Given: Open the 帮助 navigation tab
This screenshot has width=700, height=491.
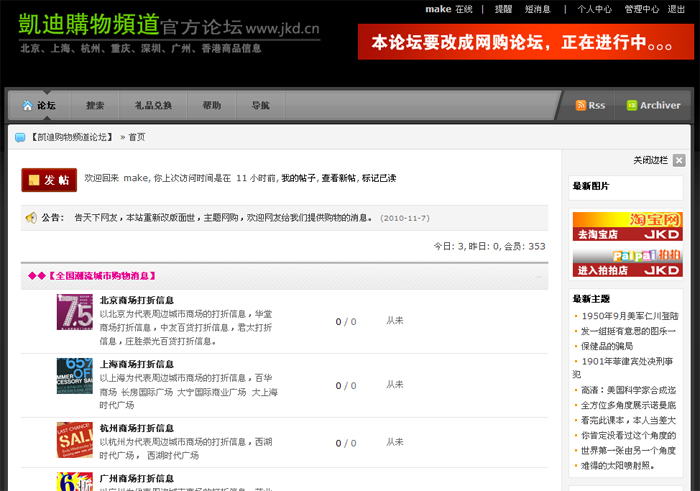Looking at the screenshot, I should tap(212, 105).
